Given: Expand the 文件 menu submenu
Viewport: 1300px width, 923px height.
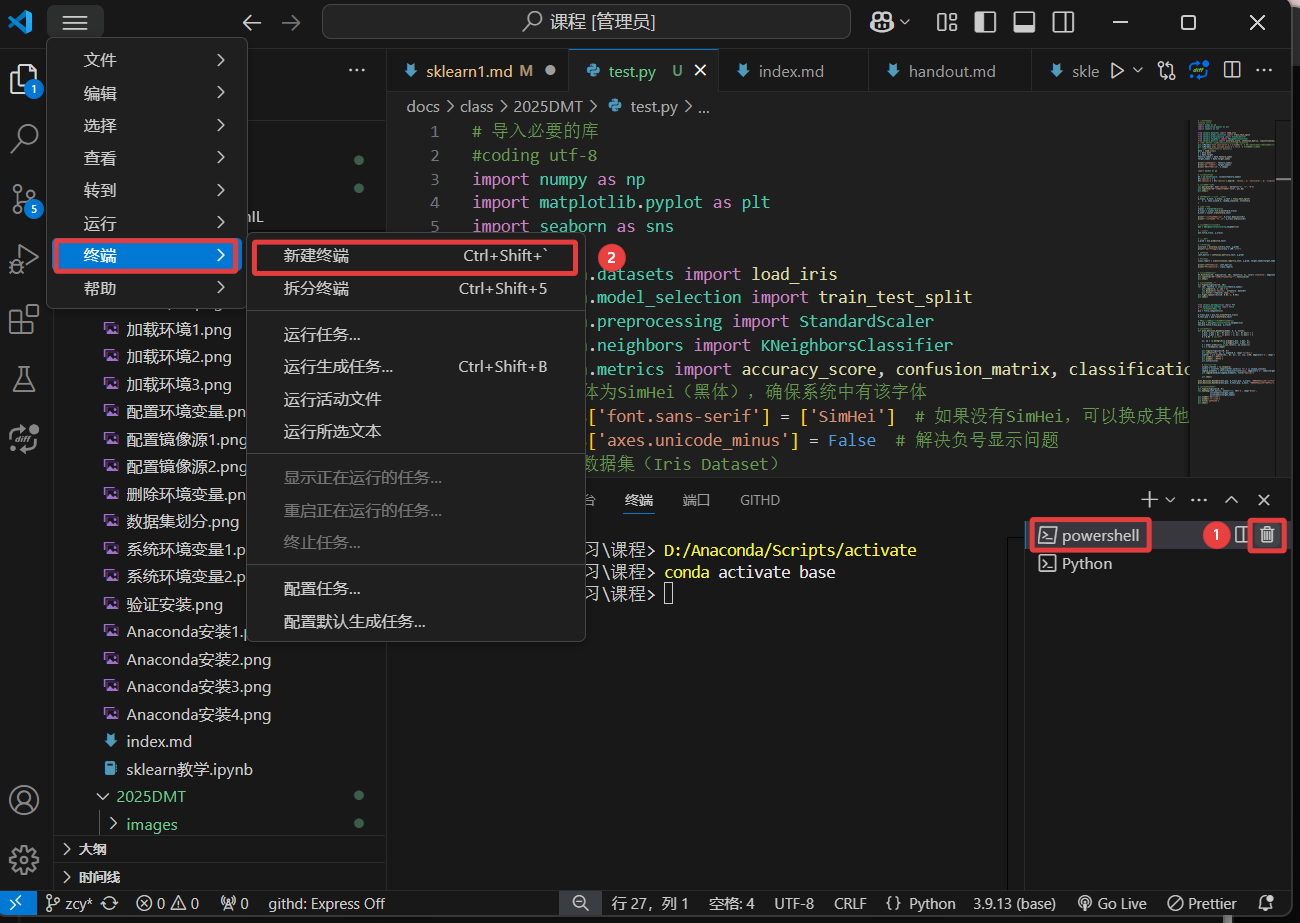Looking at the screenshot, I should pos(146,60).
